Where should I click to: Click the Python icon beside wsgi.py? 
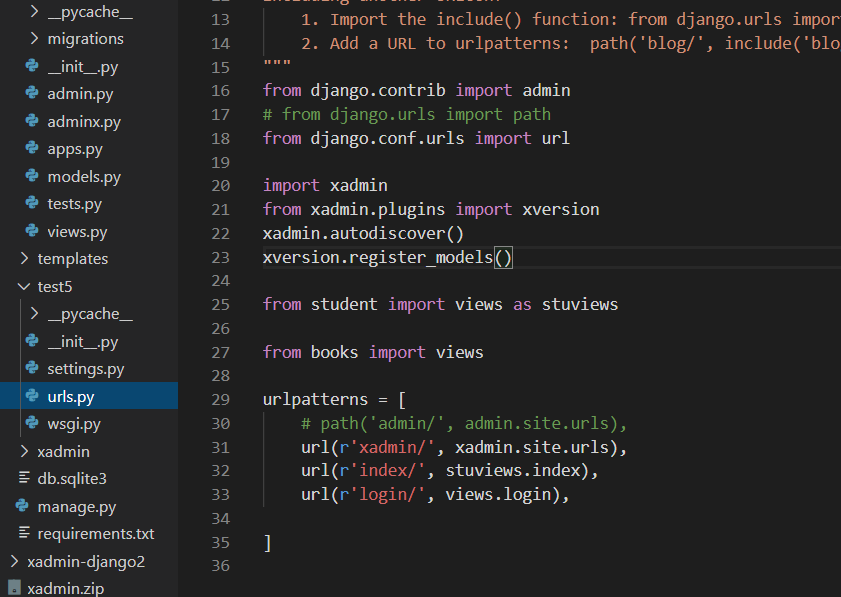click(x=32, y=424)
